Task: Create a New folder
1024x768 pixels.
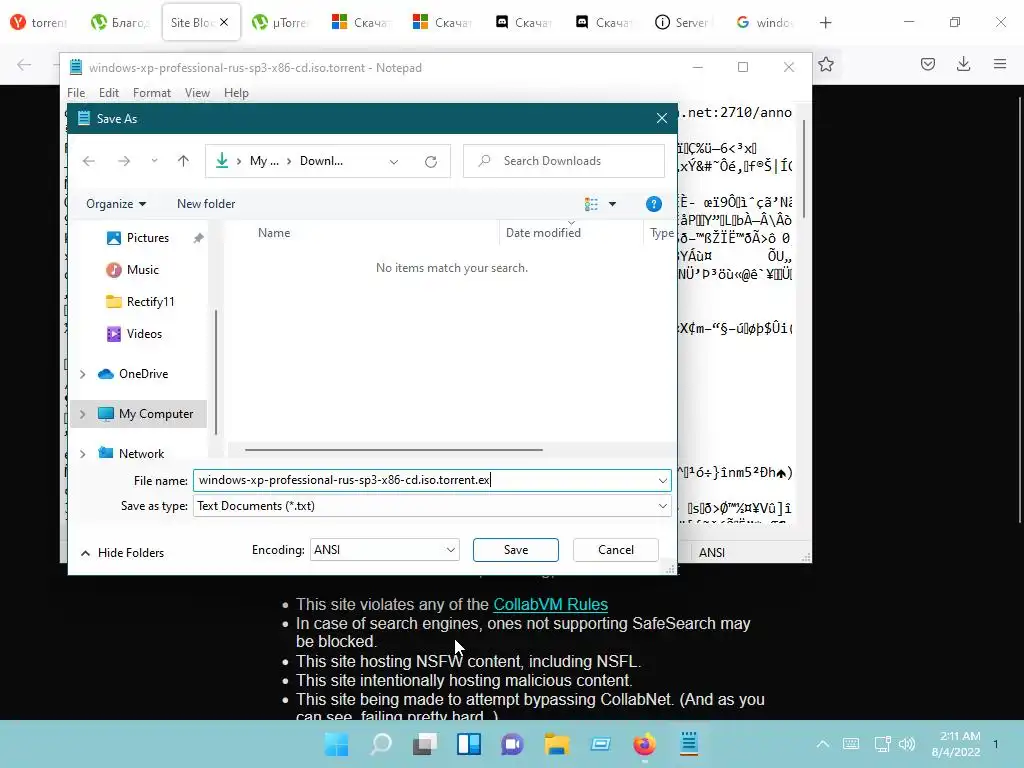Action: point(206,204)
